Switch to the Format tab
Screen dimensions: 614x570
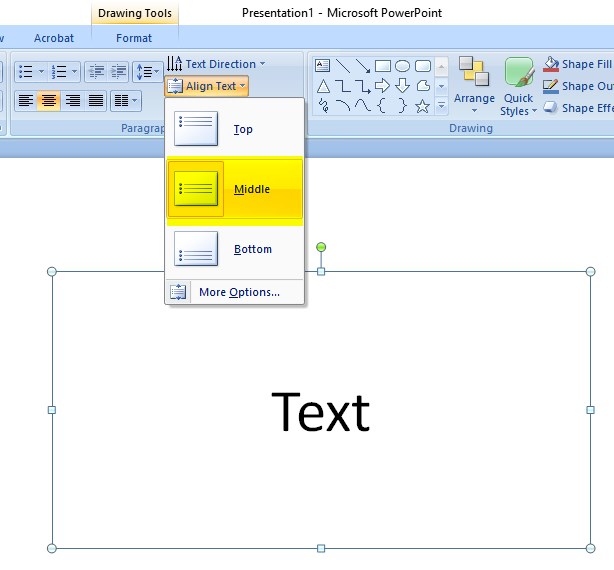tap(134, 38)
